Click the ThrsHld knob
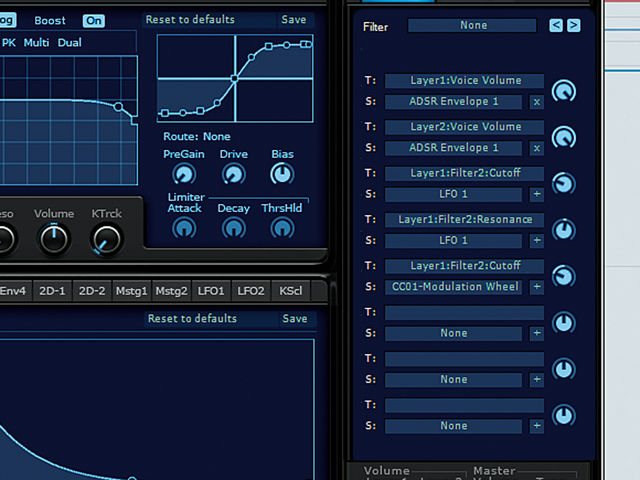Viewport: 640px width, 480px height. [x=282, y=228]
